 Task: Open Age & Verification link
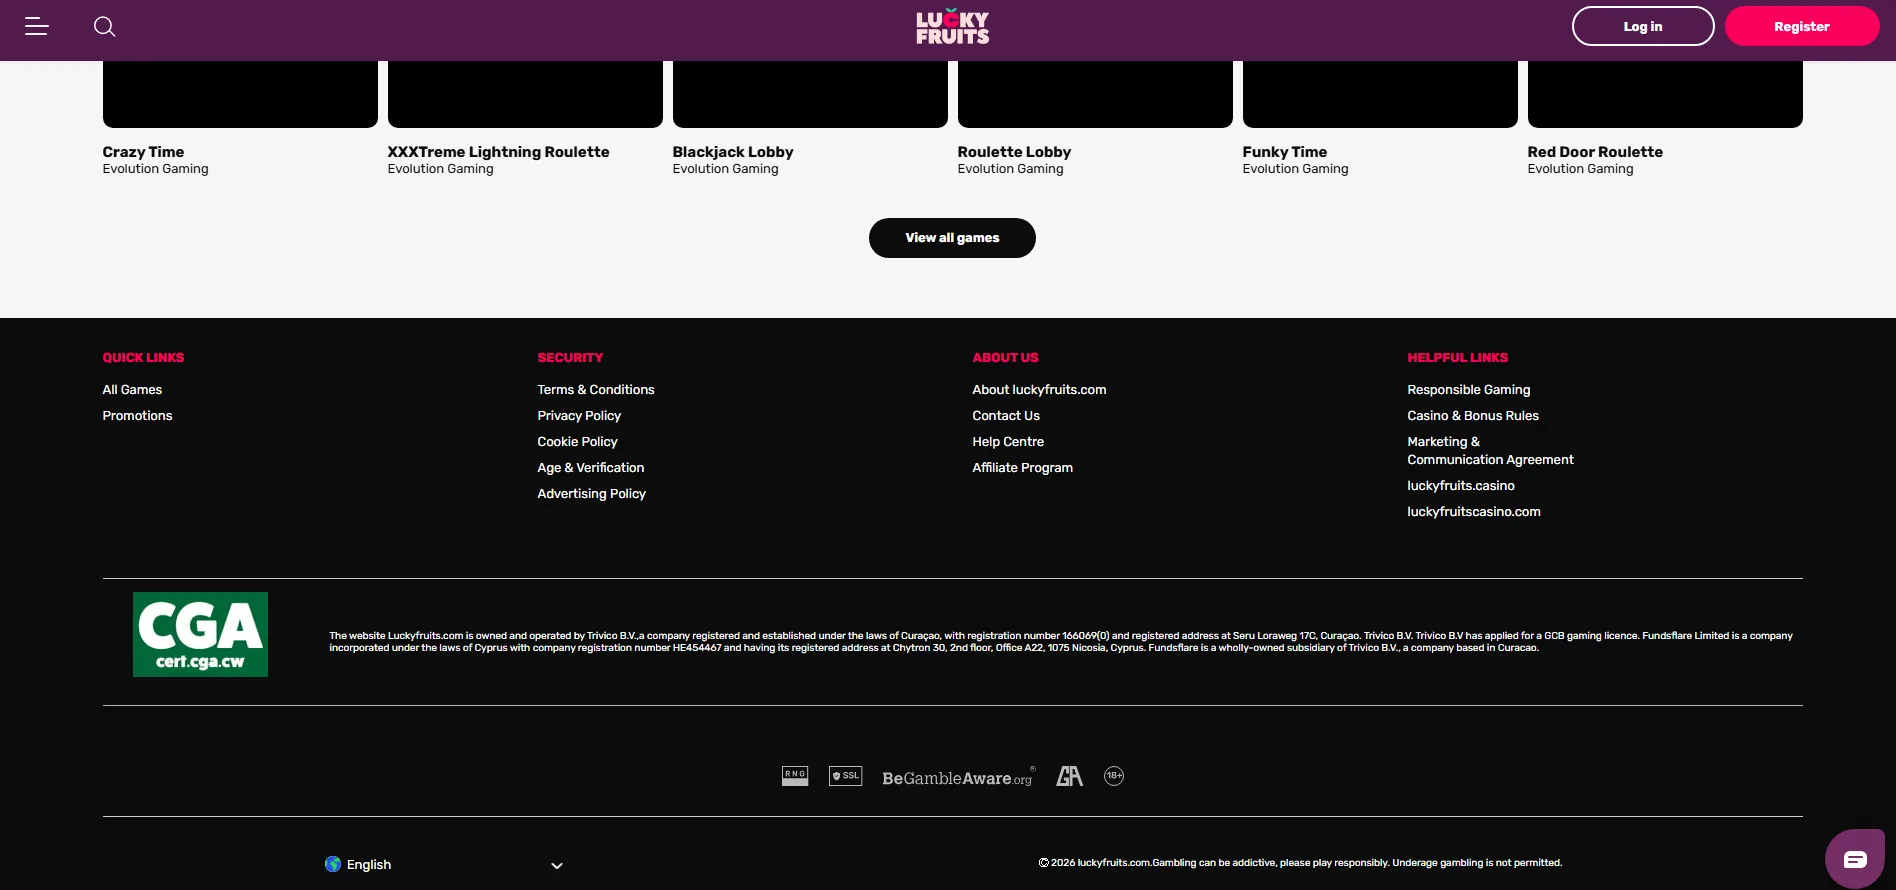tap(591, 468)
